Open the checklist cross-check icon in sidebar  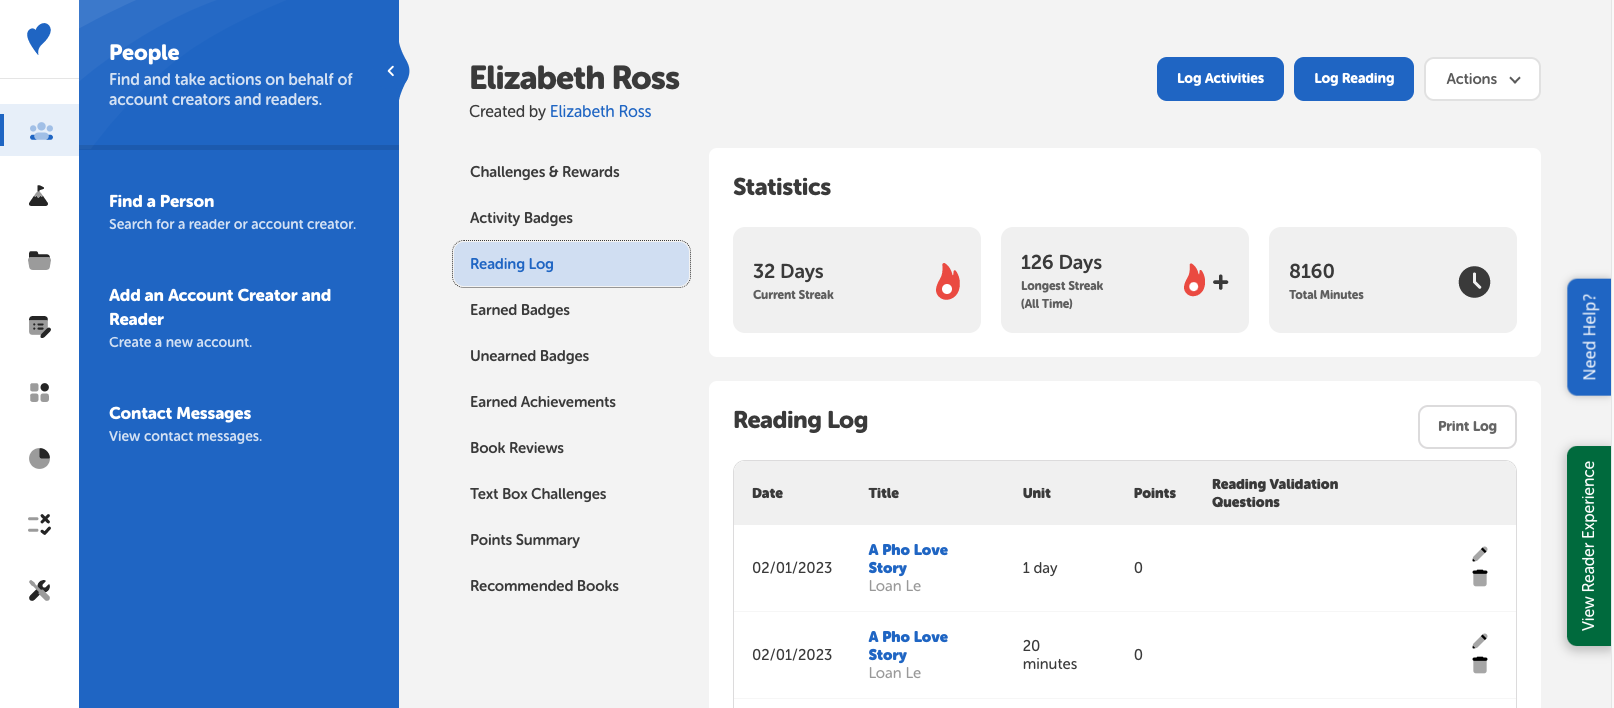point(39,524)
